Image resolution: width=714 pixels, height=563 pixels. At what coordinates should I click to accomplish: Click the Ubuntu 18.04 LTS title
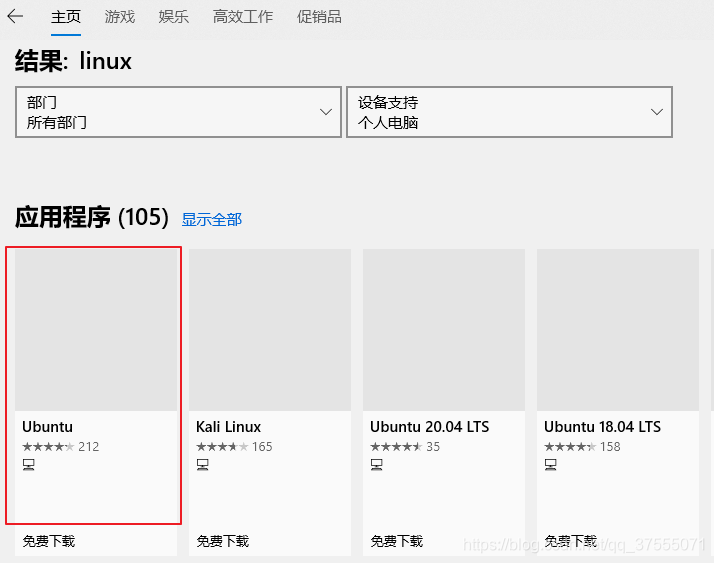pos(602,427)
